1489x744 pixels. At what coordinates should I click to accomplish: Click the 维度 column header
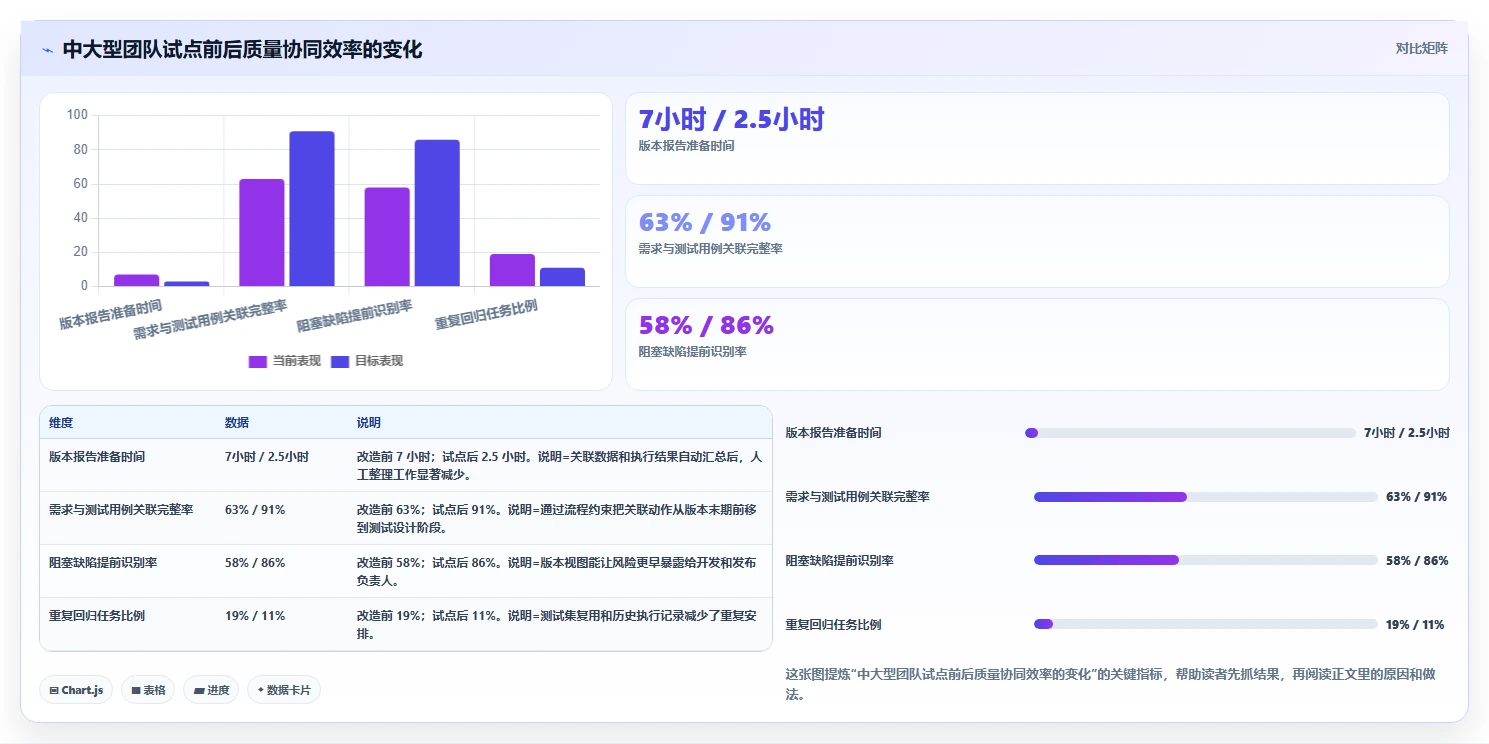pos(61,423)
